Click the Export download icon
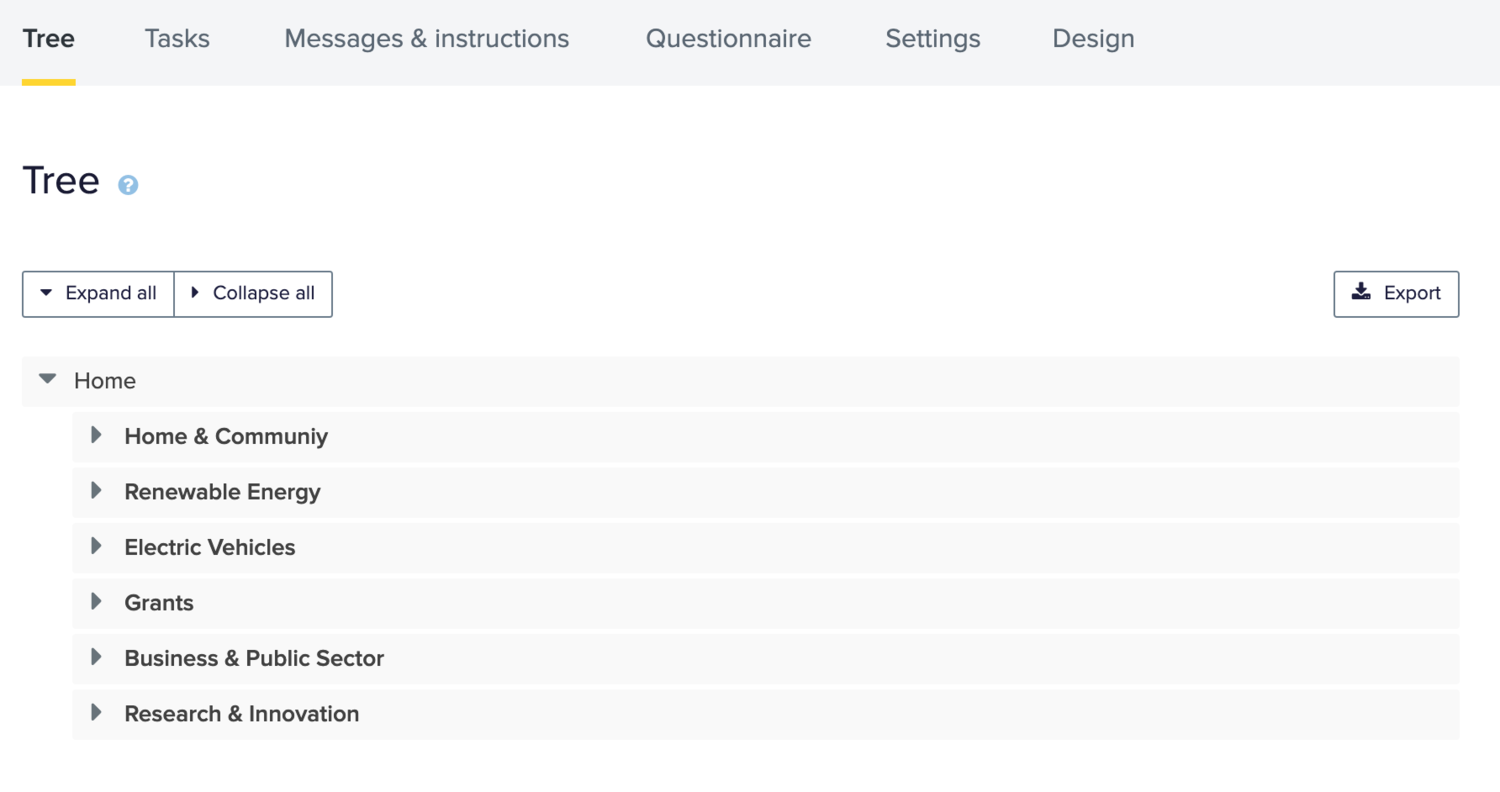 coord(1361,292)
